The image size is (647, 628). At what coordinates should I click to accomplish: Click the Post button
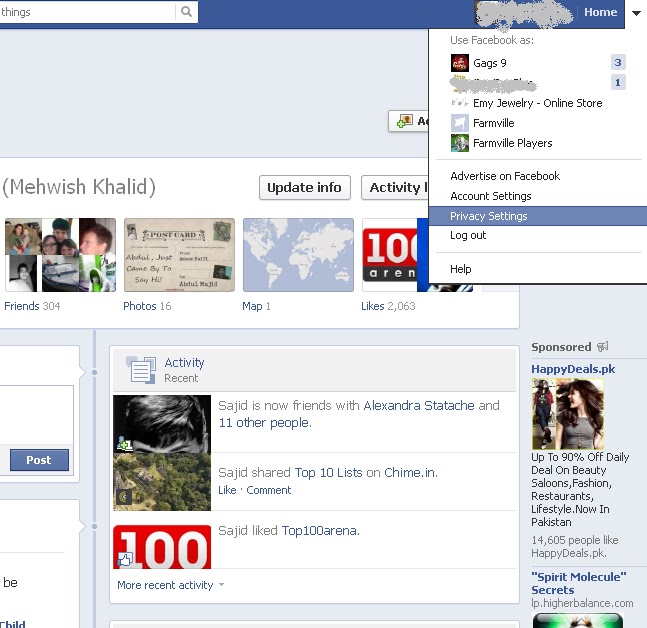39,460
